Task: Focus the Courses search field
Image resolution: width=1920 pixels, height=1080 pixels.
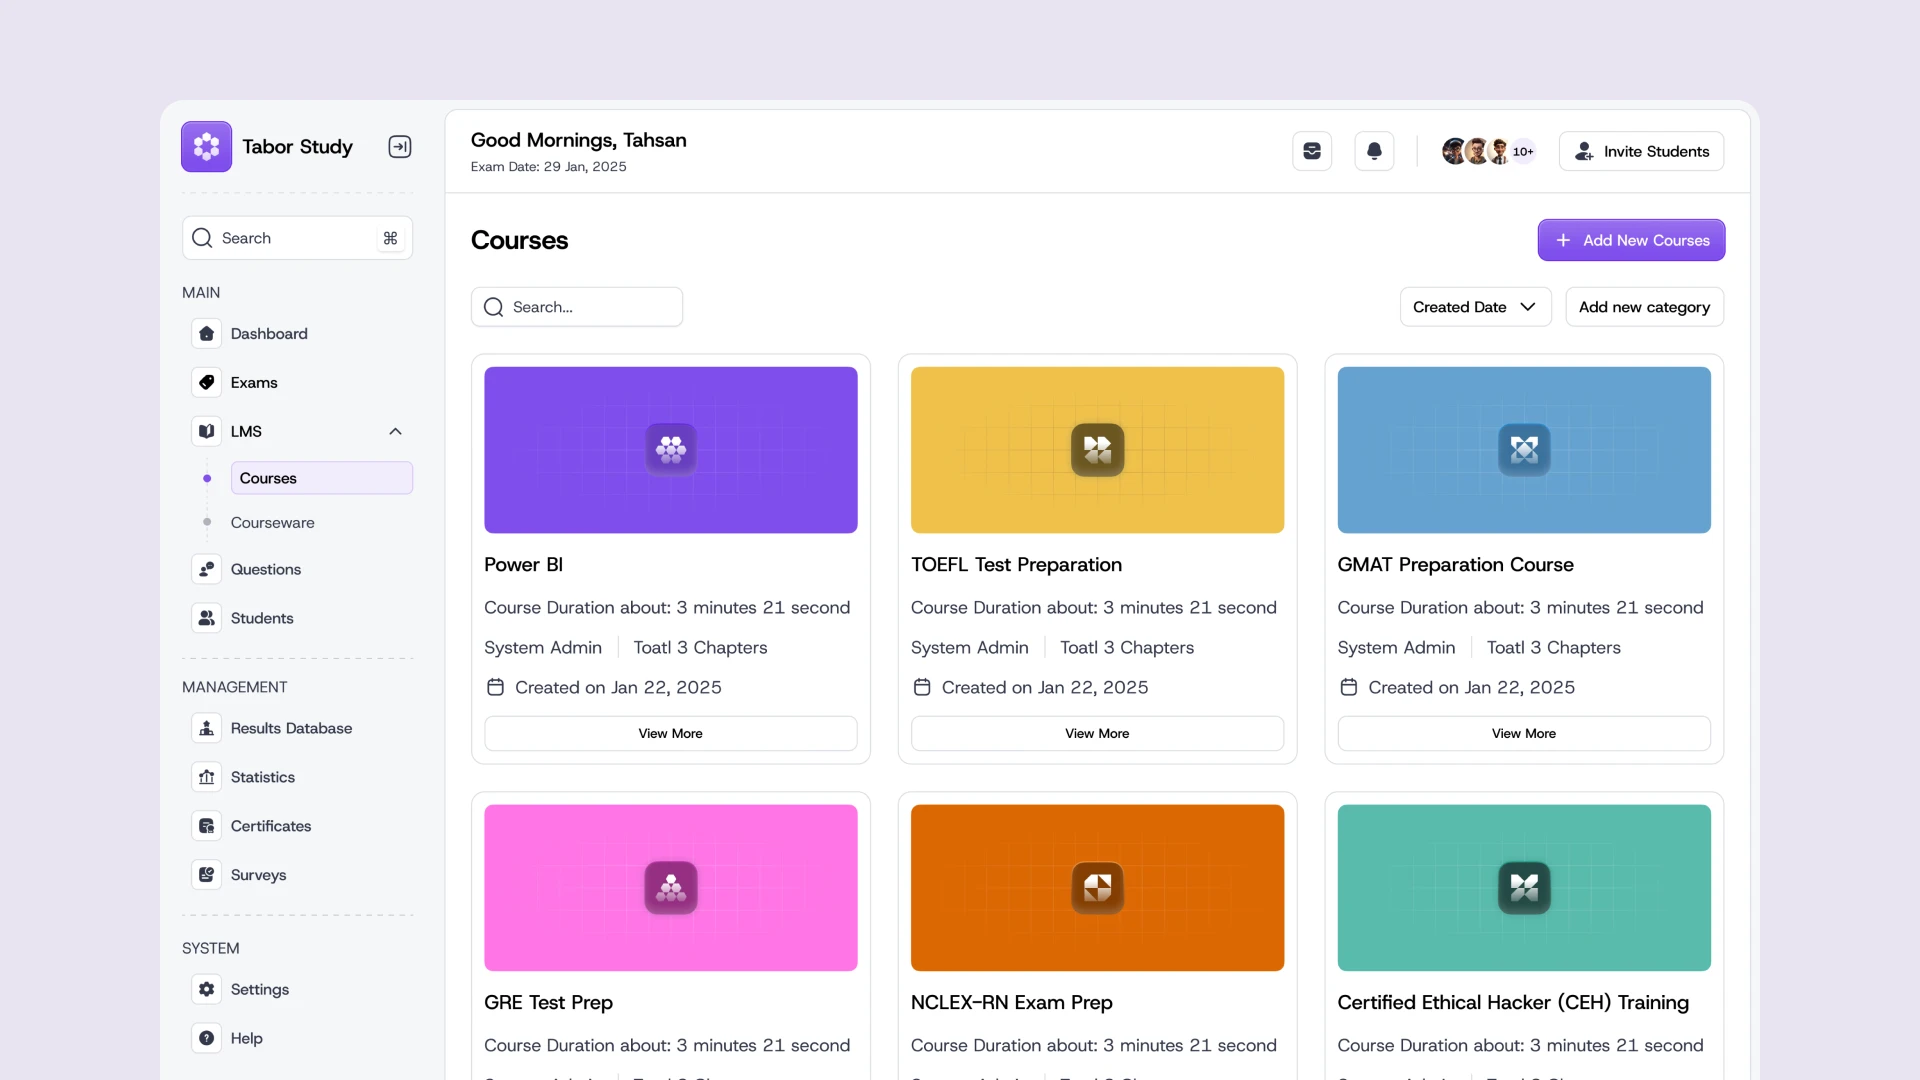Action: (x=577, y=307)
